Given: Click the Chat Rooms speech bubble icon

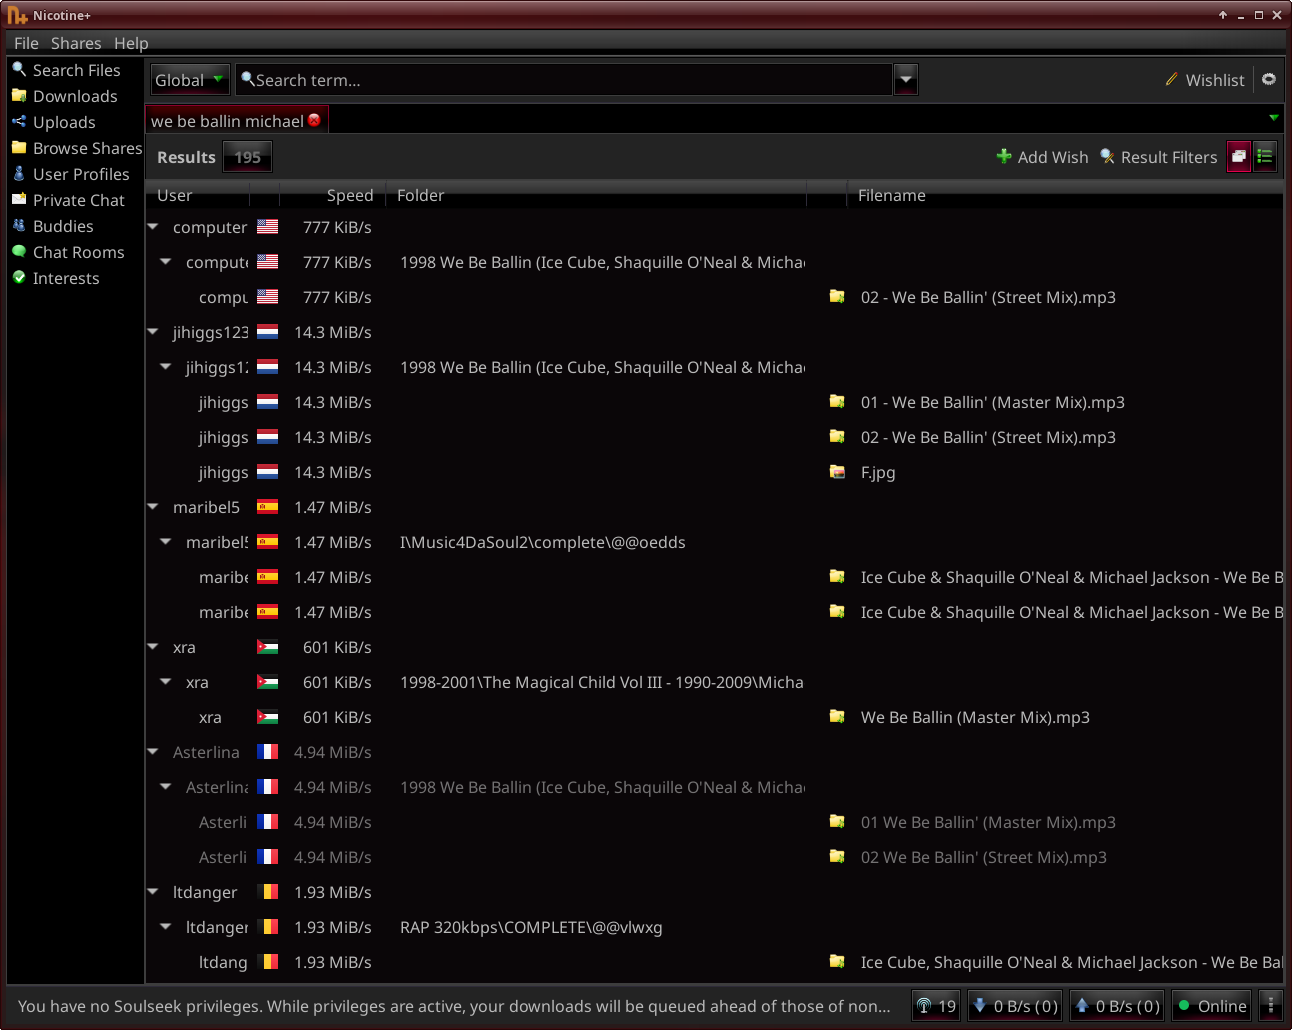Looking at the screenshot, I should pos(19,252).
